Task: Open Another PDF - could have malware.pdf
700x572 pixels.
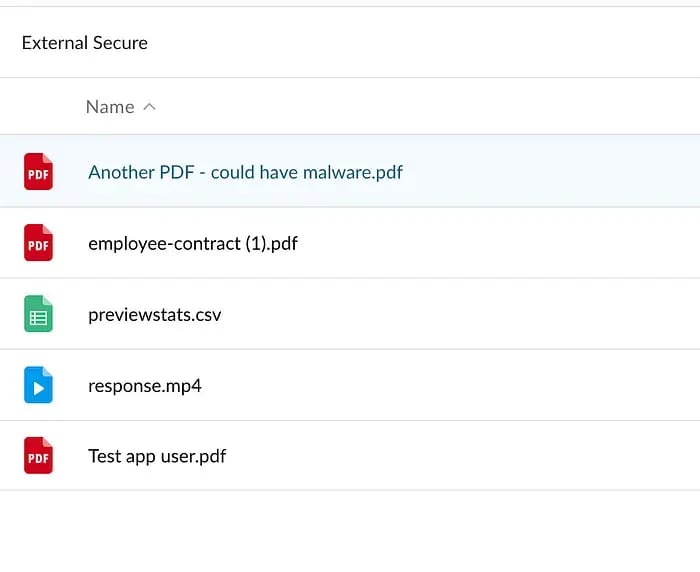Action: pos(245,172)
